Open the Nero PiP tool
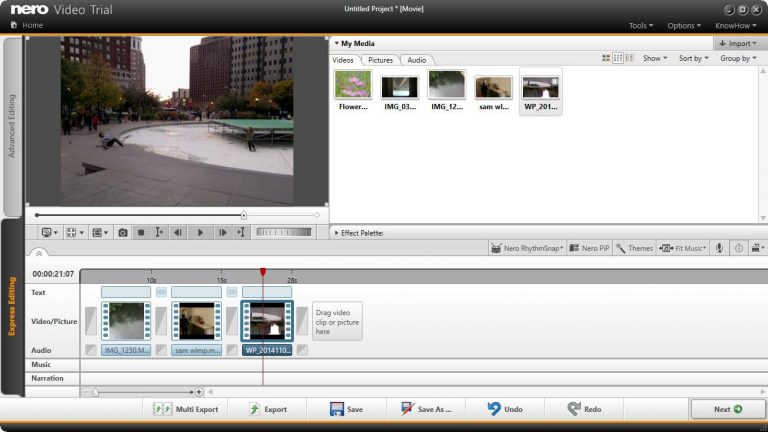The image size is (768, 432). (x=589, y=248)
